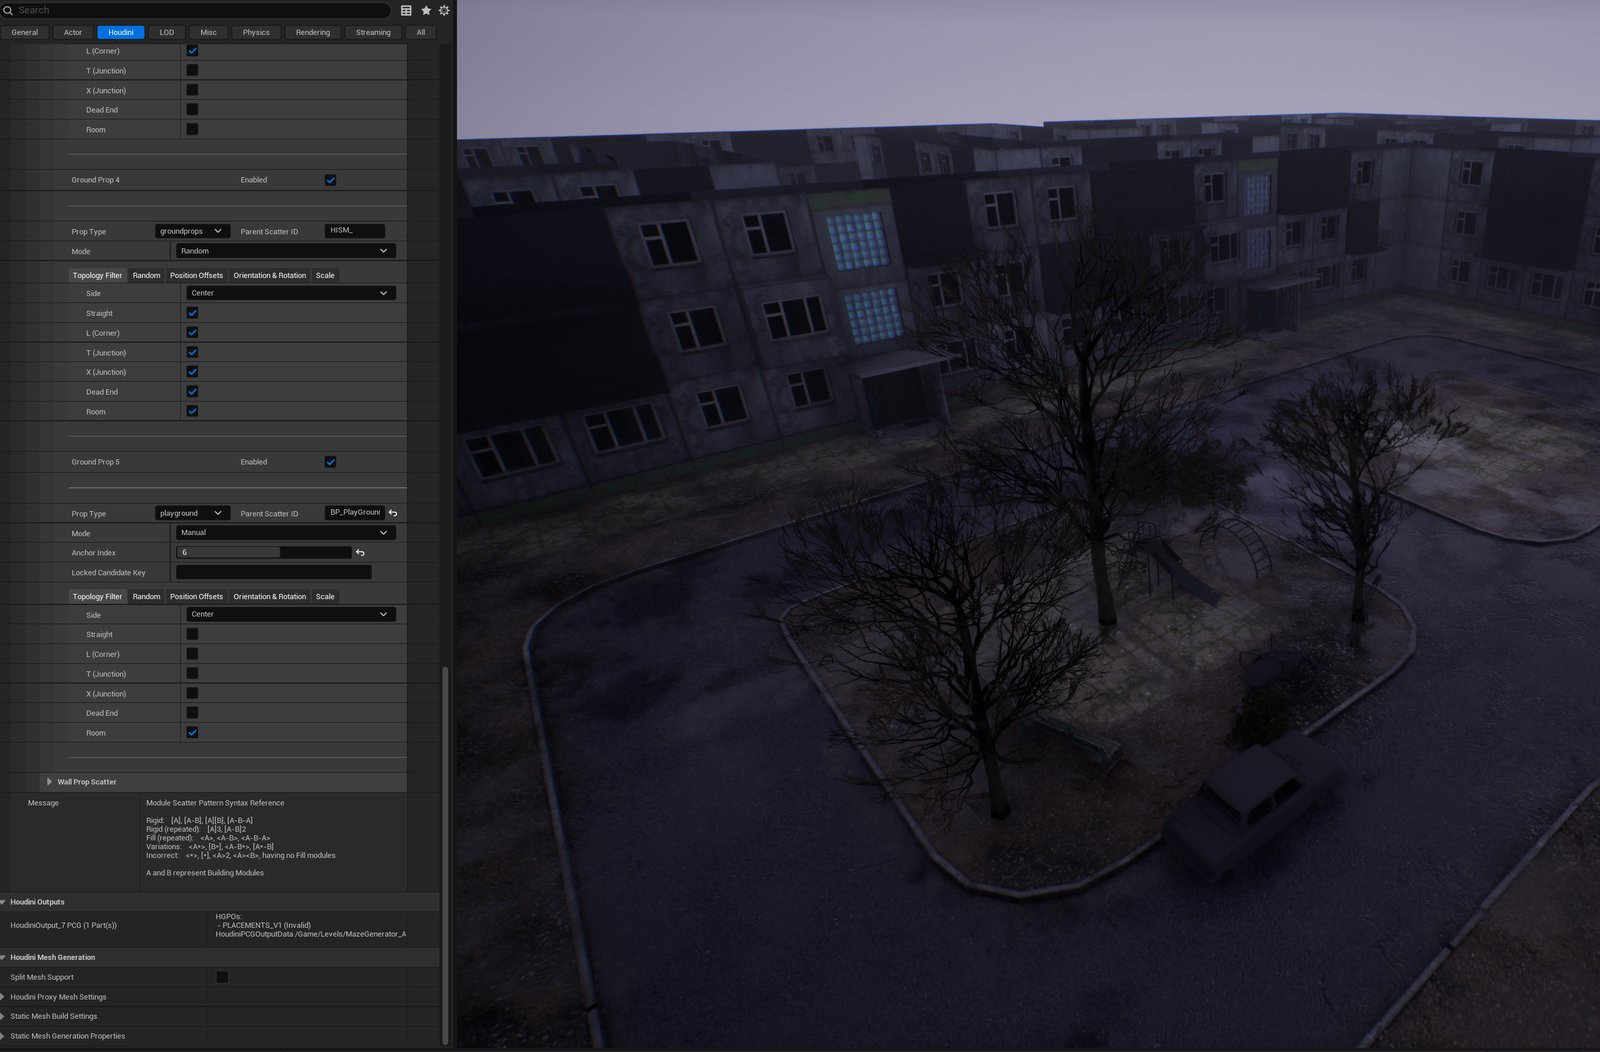Click Parent Scatter ID HISM_ field

(354, 231)
